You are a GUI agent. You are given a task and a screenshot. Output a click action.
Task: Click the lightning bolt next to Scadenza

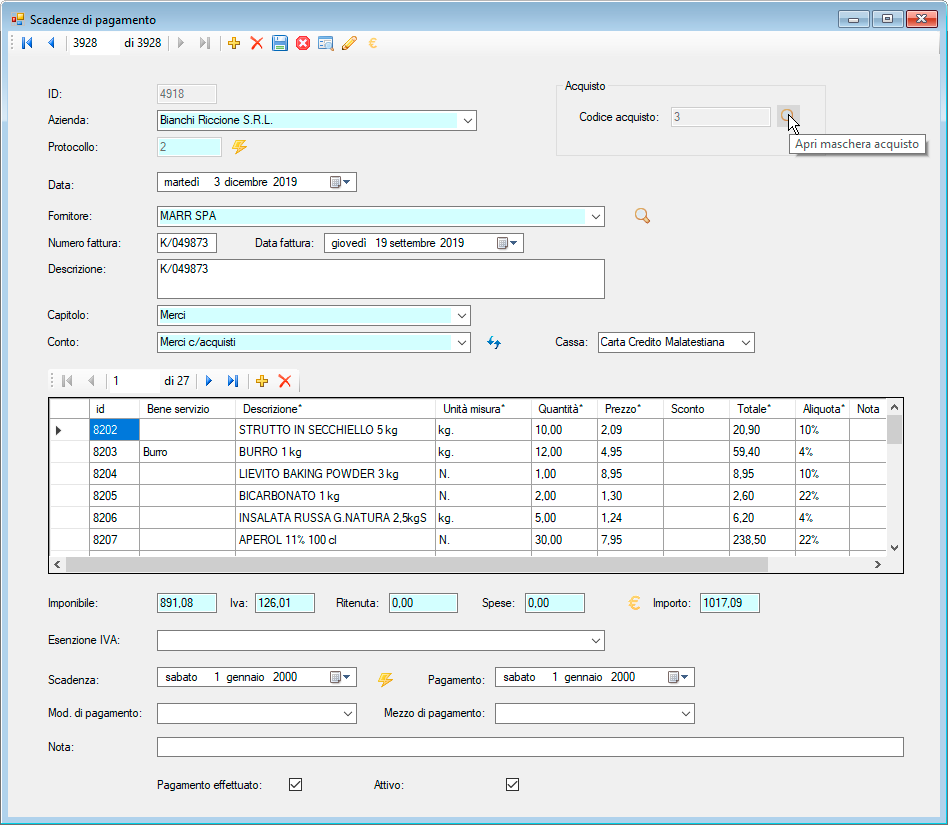[385, 679]
